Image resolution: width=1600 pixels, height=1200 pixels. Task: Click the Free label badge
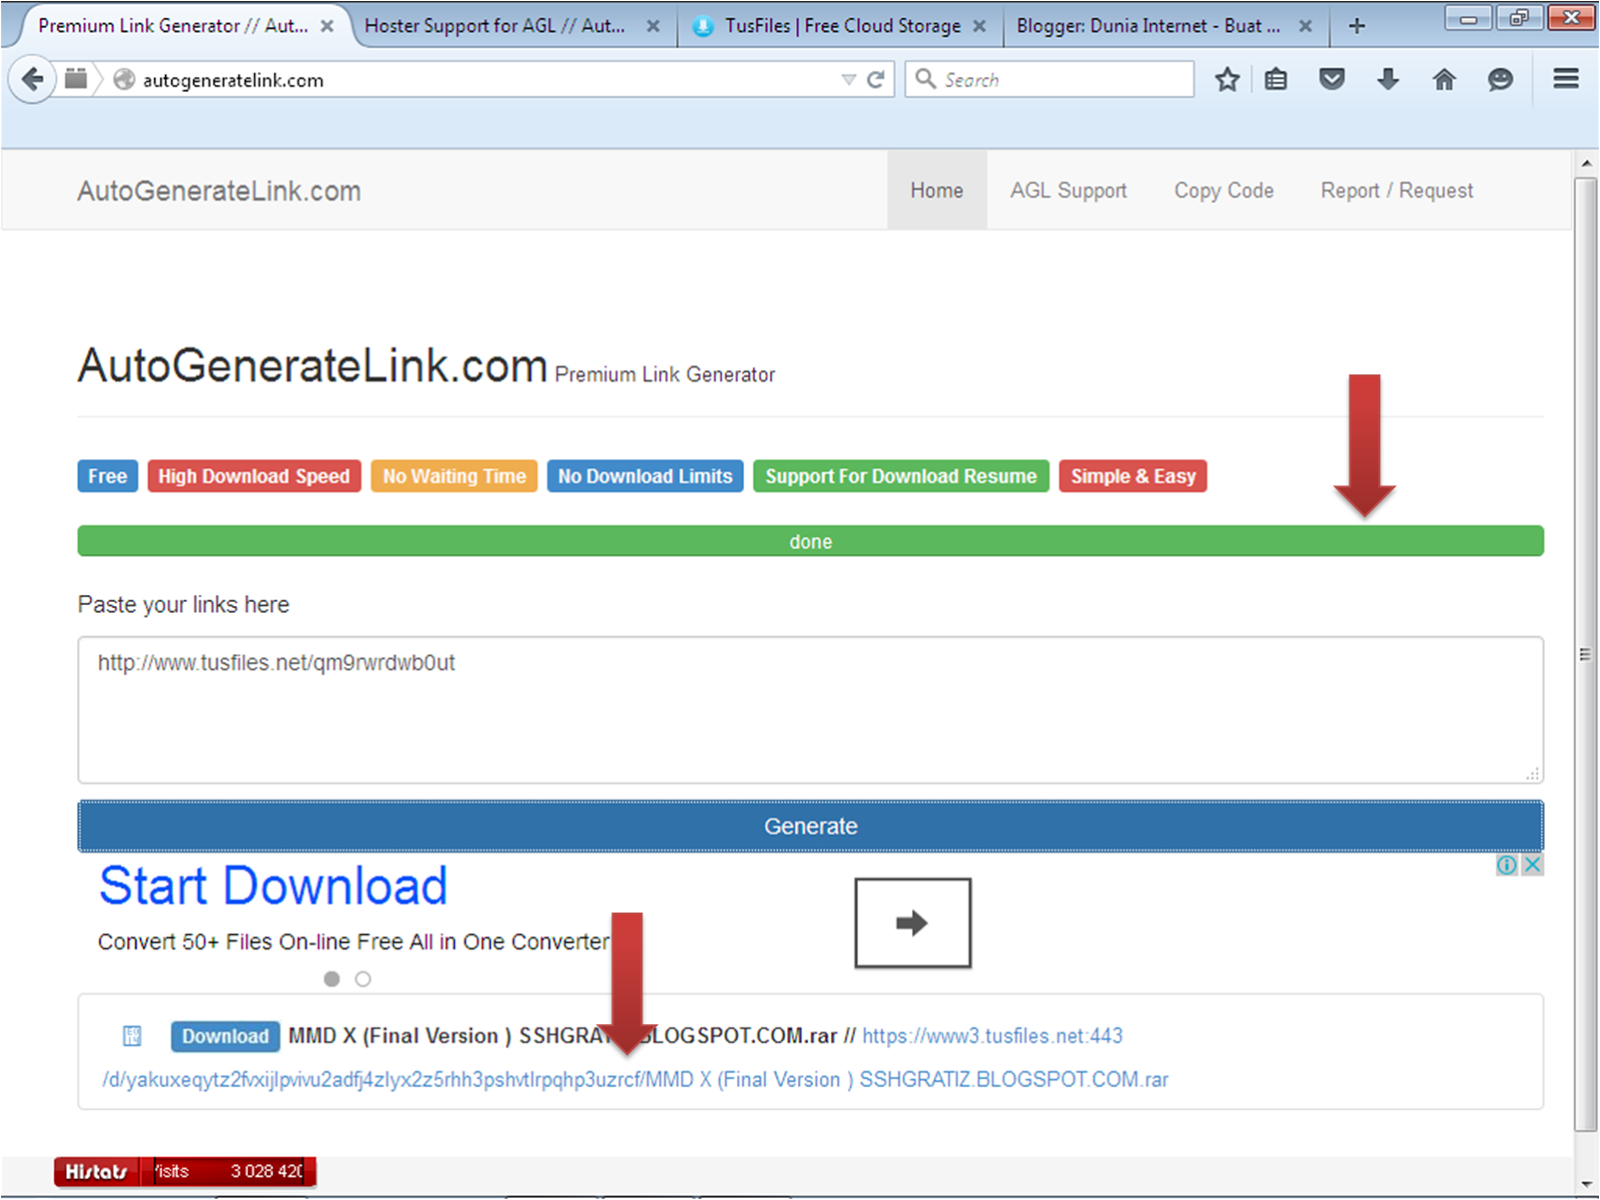click(107, 476)
